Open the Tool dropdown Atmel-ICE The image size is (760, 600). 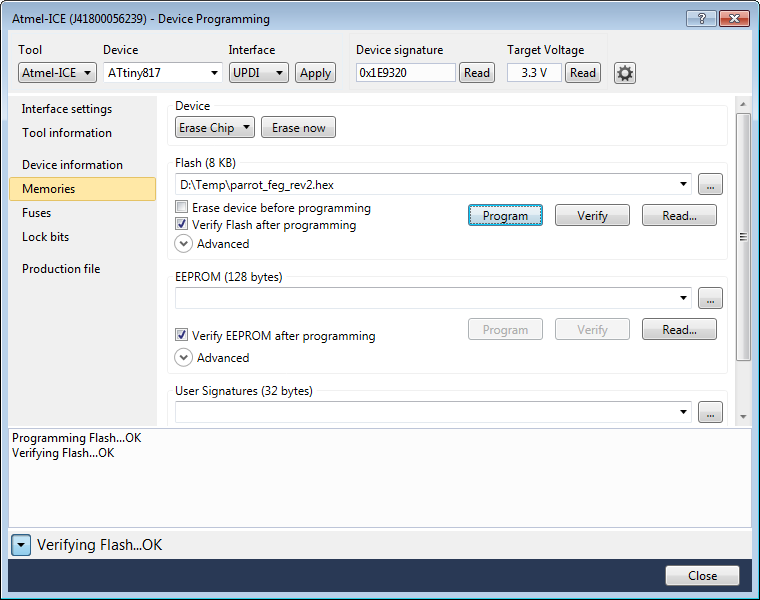(57, 73)
